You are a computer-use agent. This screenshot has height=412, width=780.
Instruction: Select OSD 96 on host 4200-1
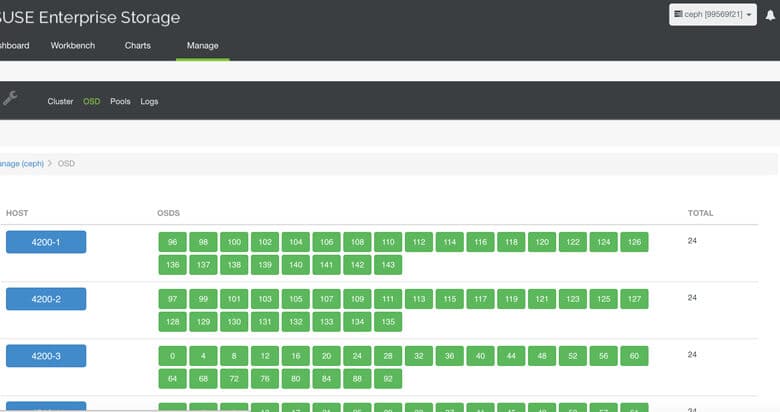(173, 242)
